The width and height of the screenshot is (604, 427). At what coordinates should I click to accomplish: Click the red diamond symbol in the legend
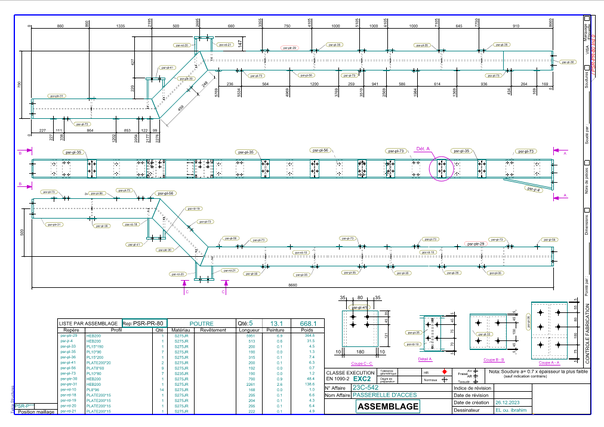pos(444,372)
